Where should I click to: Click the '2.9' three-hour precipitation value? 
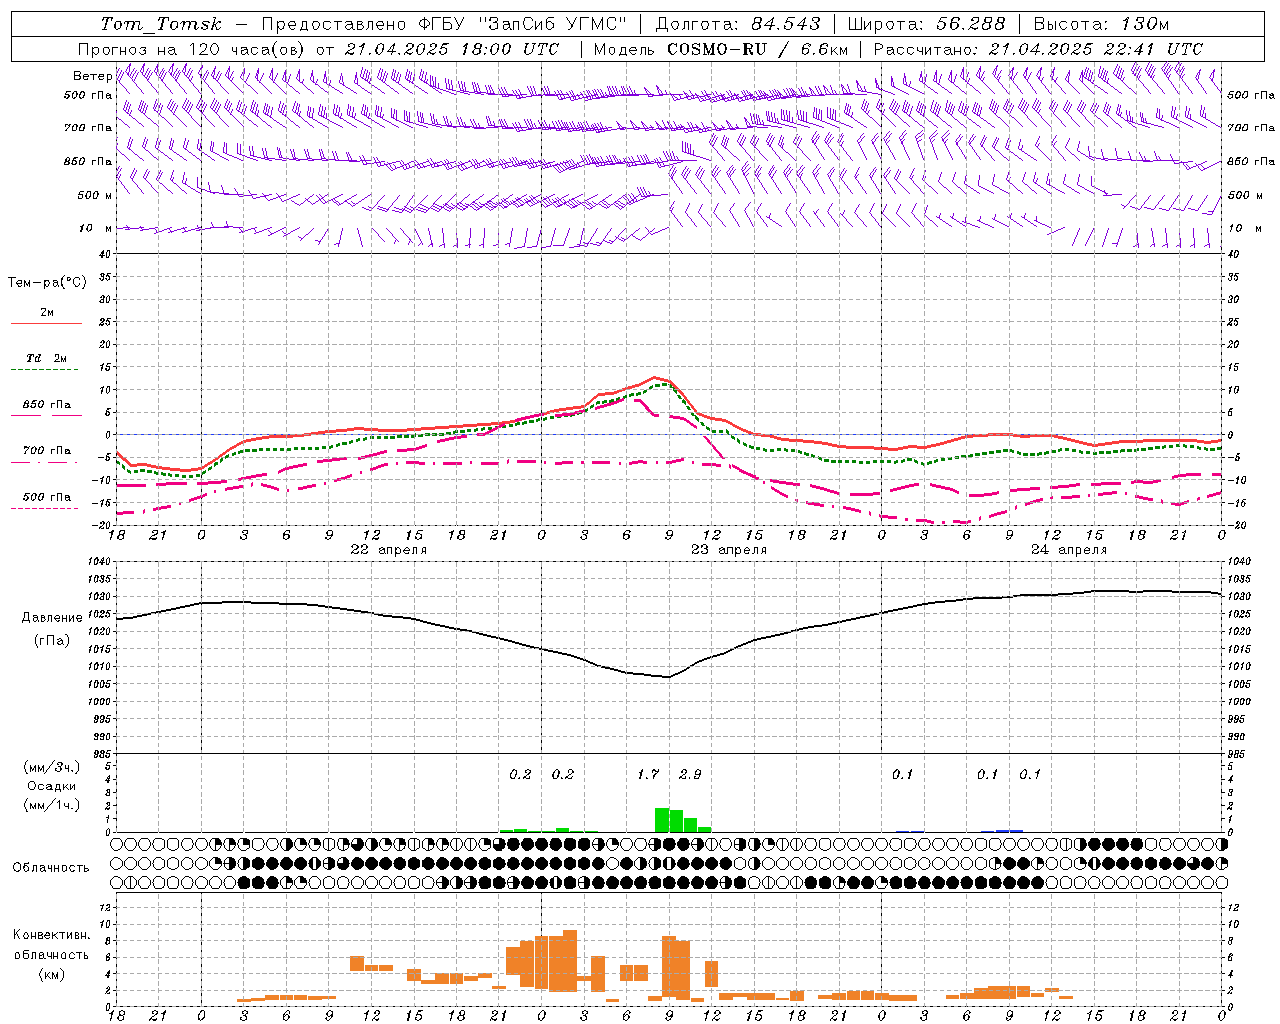pyautogui.click(x=690, y=774)
